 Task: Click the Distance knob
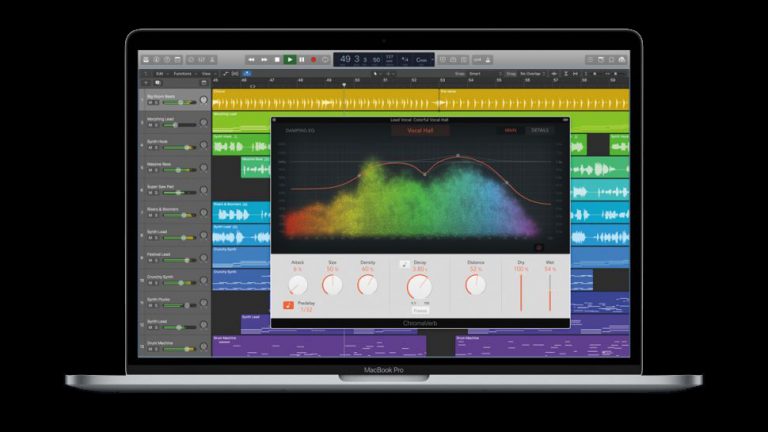click(x=475, y=285)
